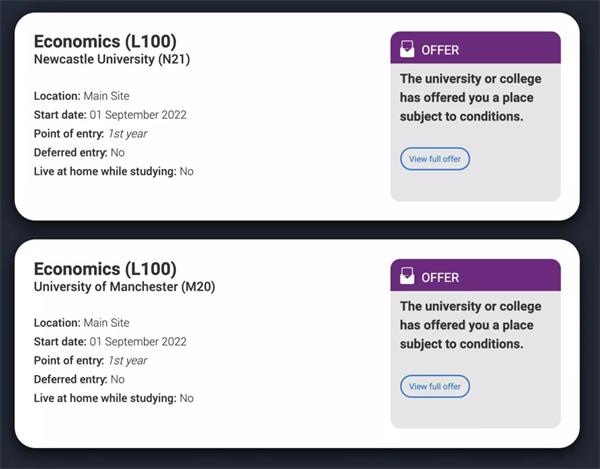The height and width of the screenshot is (469, 600).
Task: Click Manchester's Point of entry 1st year
Action: click(x=90, y=360)
